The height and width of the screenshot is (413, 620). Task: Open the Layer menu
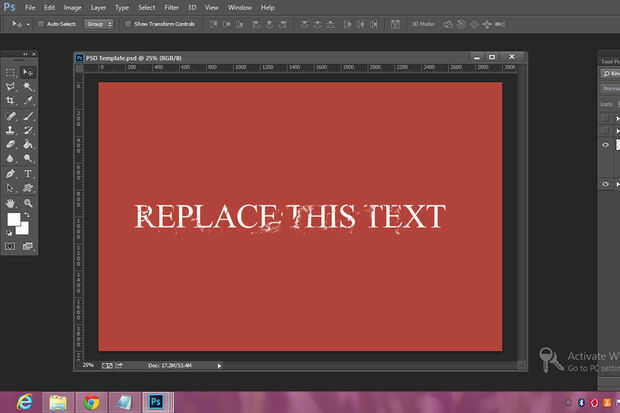[96, 7]
